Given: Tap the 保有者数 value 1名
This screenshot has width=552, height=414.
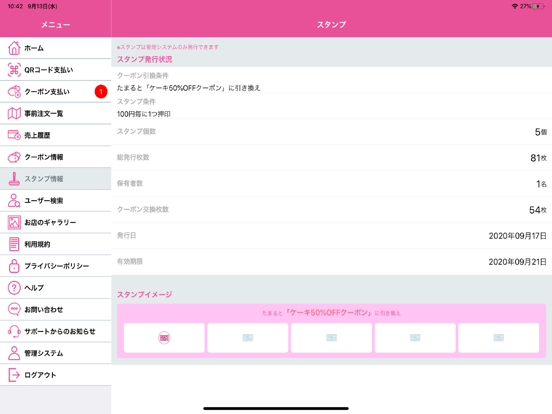Looking at the screenshot, I should pyautogui.click(x=541, y=184).
